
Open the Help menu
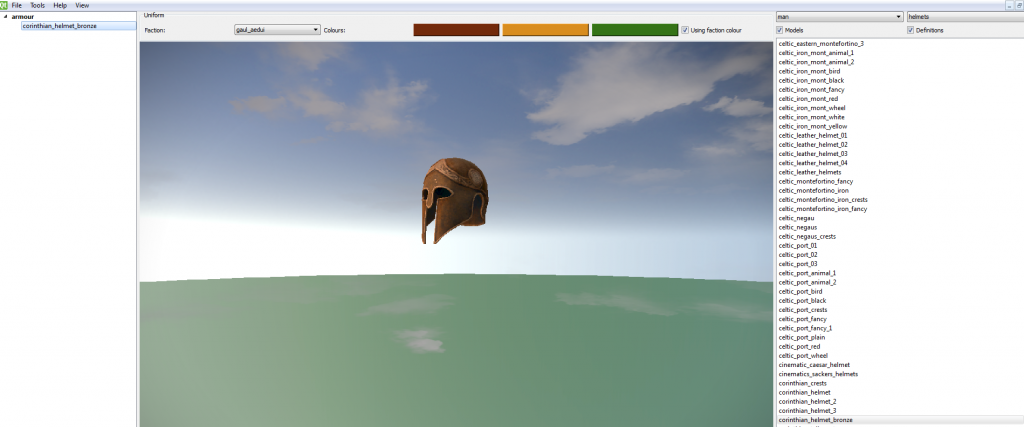(x=60, y=5)
